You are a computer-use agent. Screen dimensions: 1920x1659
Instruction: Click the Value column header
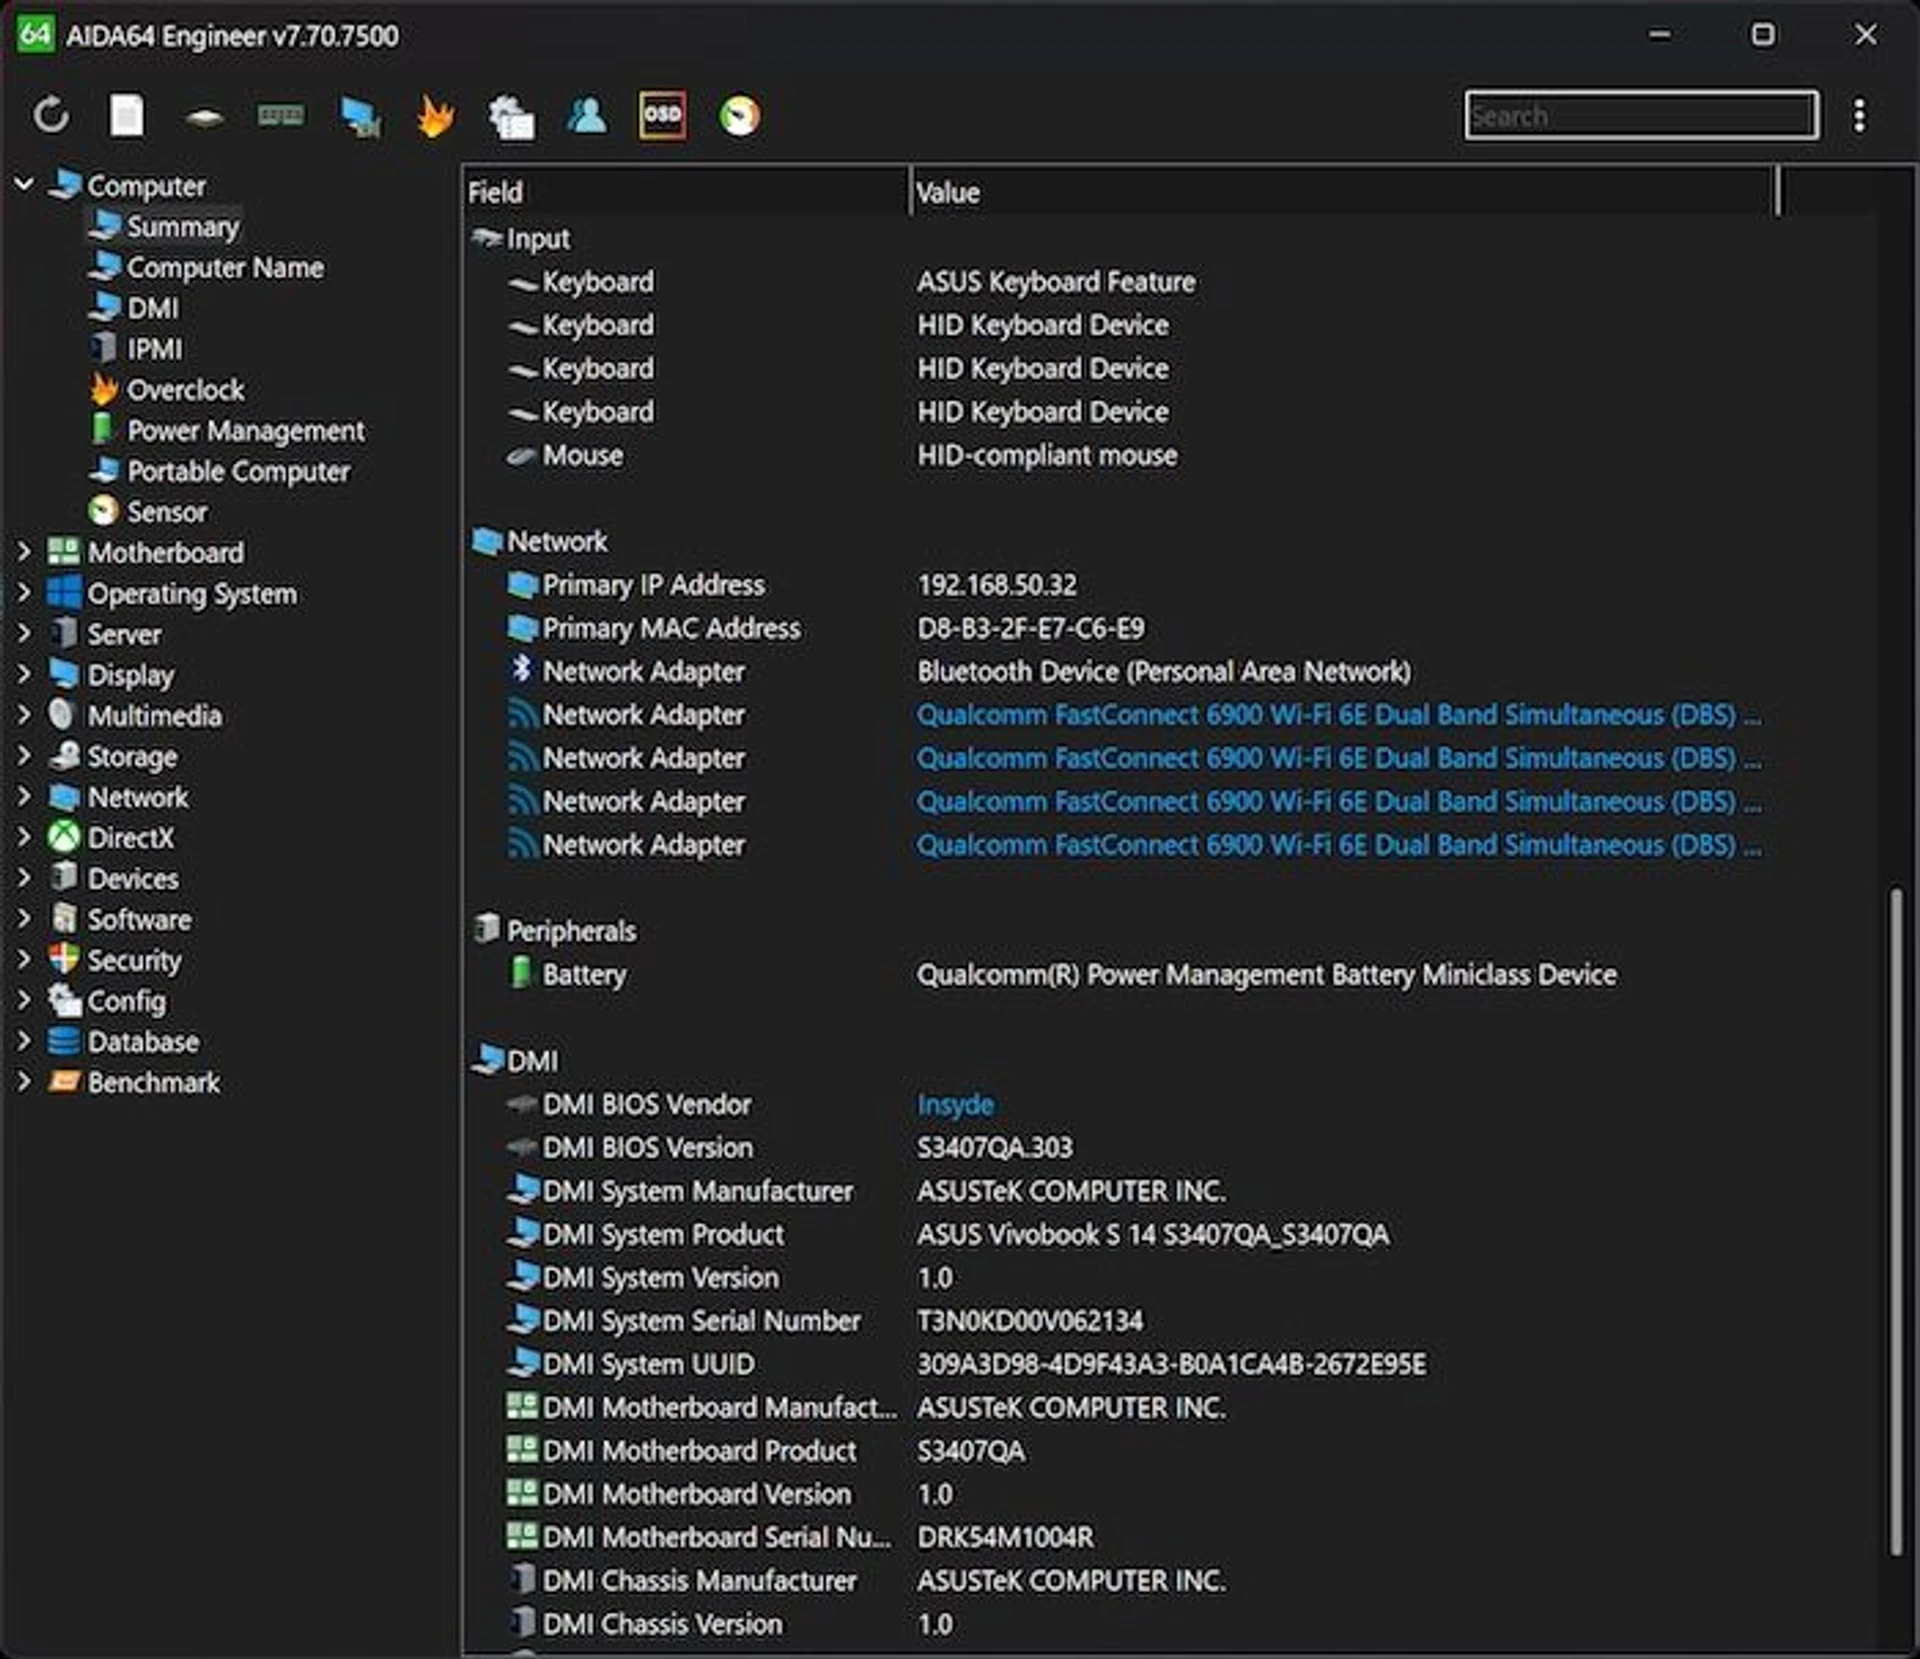click(x=1345, y=192)
